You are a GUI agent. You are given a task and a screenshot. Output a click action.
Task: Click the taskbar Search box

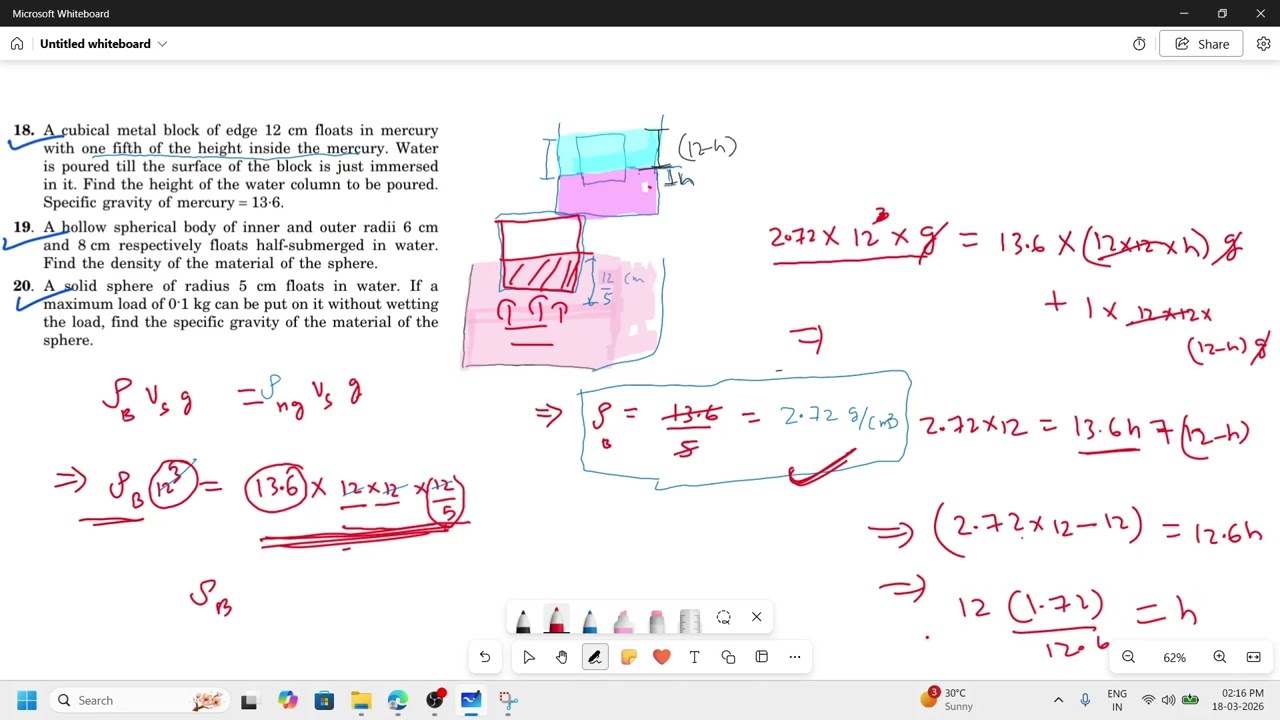point(138,700)
